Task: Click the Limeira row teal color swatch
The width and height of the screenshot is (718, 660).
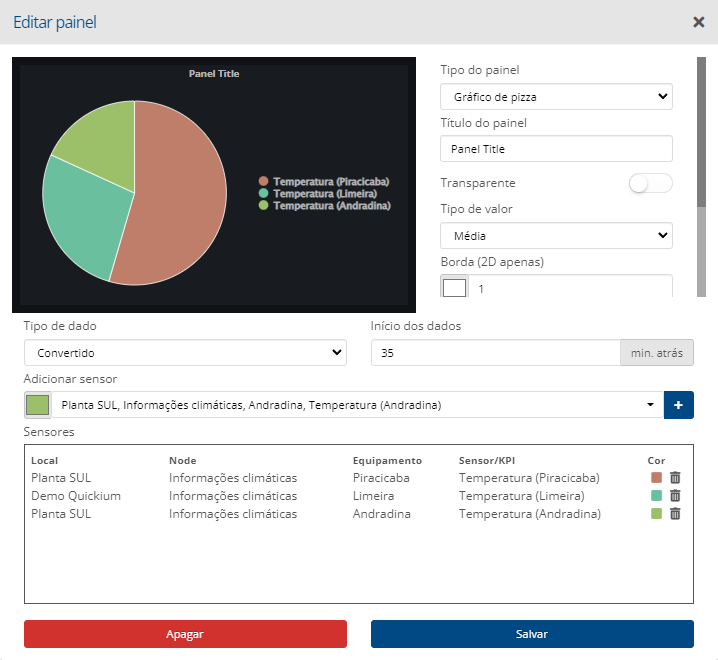Action: point(657,496)
